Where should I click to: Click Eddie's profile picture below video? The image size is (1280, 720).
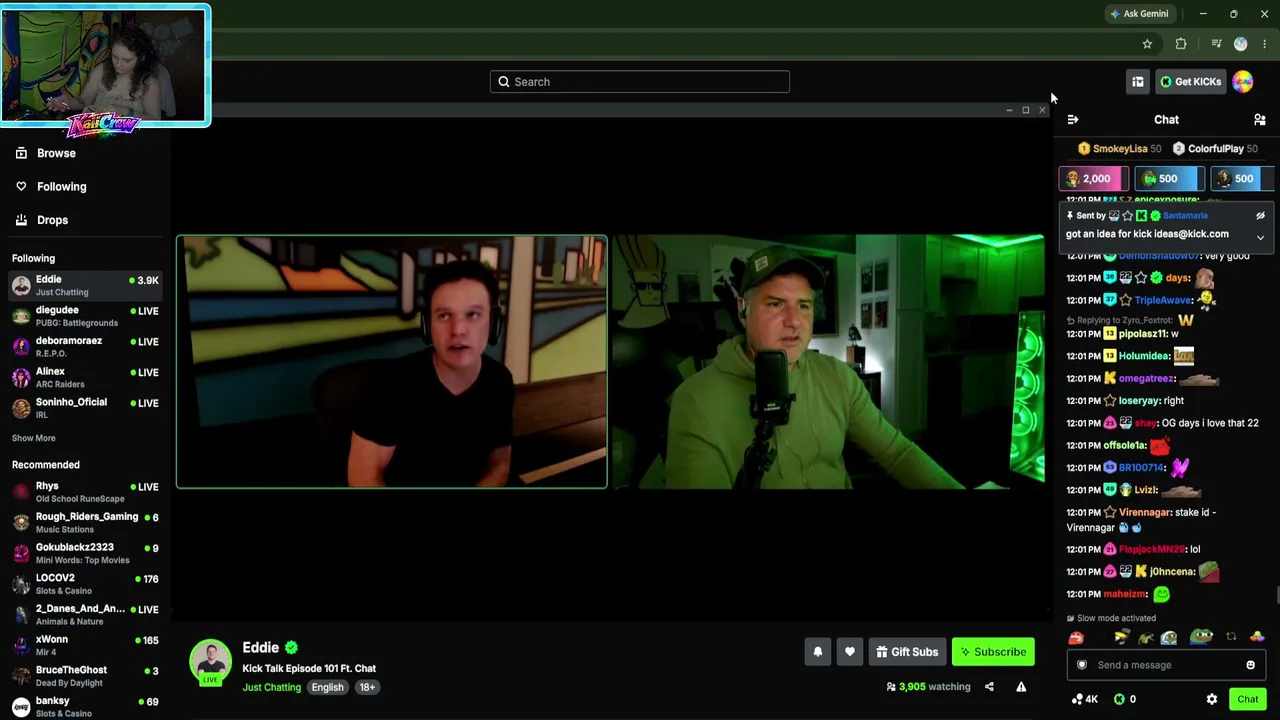210,663
